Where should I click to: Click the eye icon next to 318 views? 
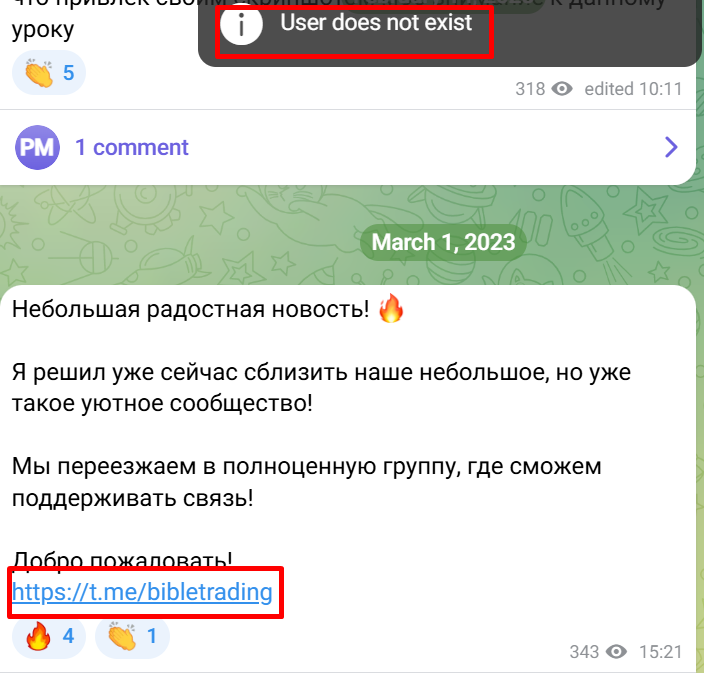(562, 89)
